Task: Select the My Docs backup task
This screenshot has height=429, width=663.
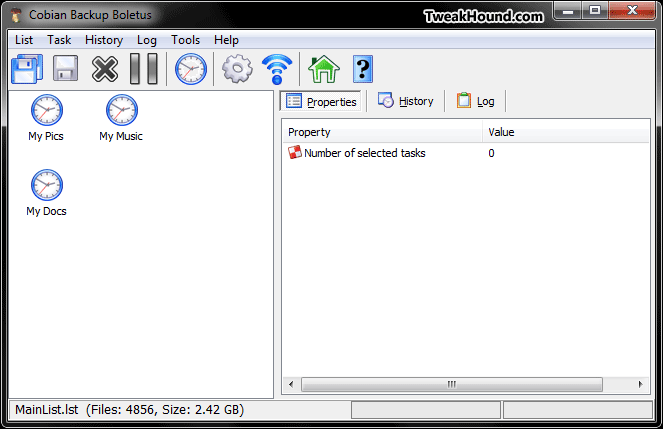Action: [x=46, y=193]
